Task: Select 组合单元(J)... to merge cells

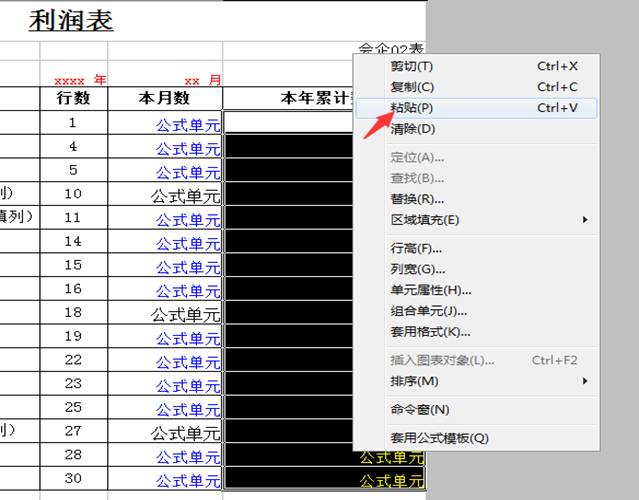Action: click(x=429, y=311)
